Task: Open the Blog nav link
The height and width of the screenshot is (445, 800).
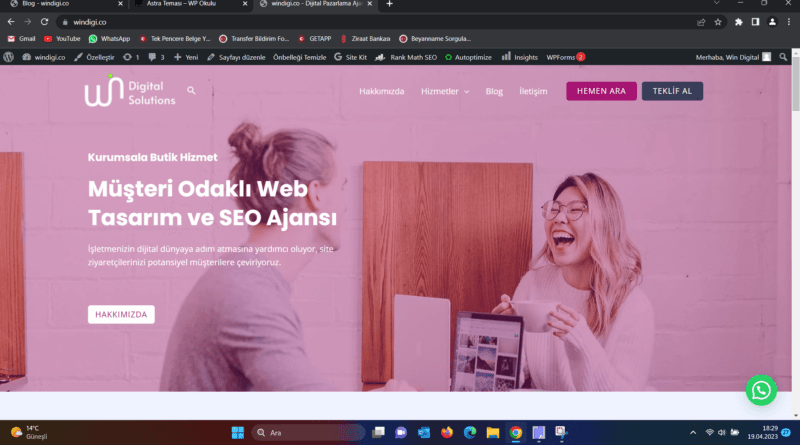Action: coord(494,91)
